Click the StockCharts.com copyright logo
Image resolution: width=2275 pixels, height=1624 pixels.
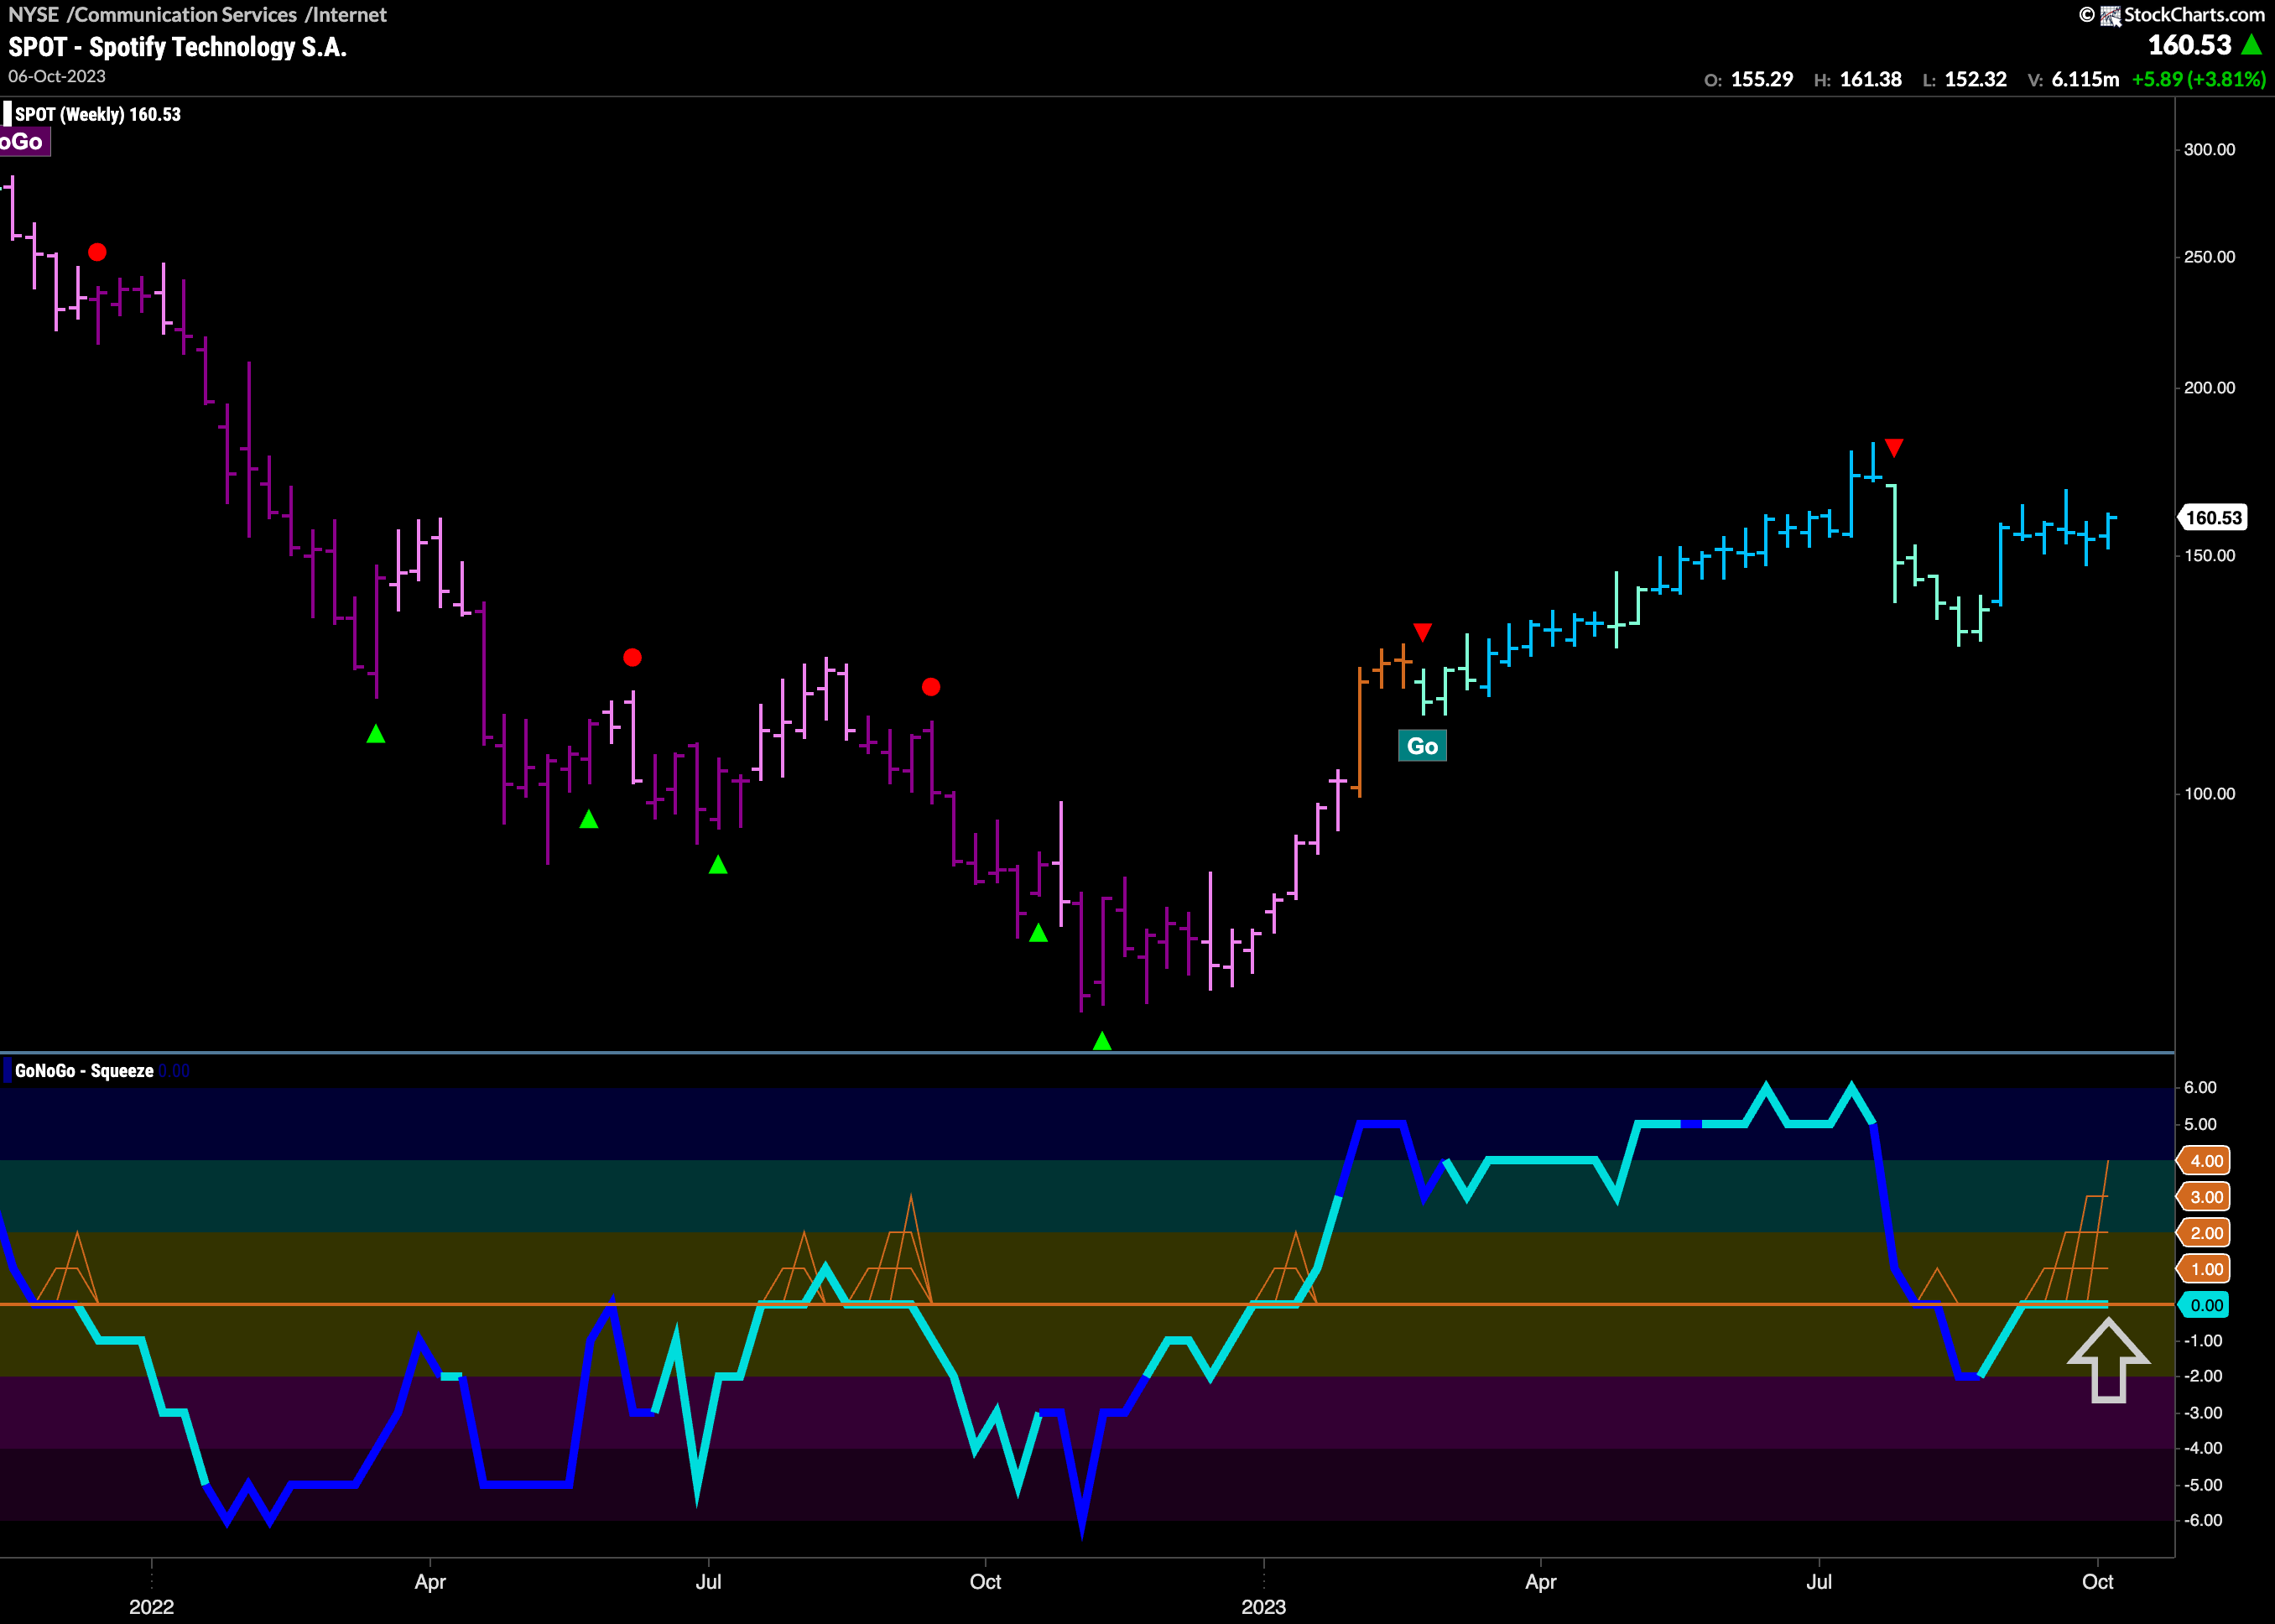point(2171,14)
